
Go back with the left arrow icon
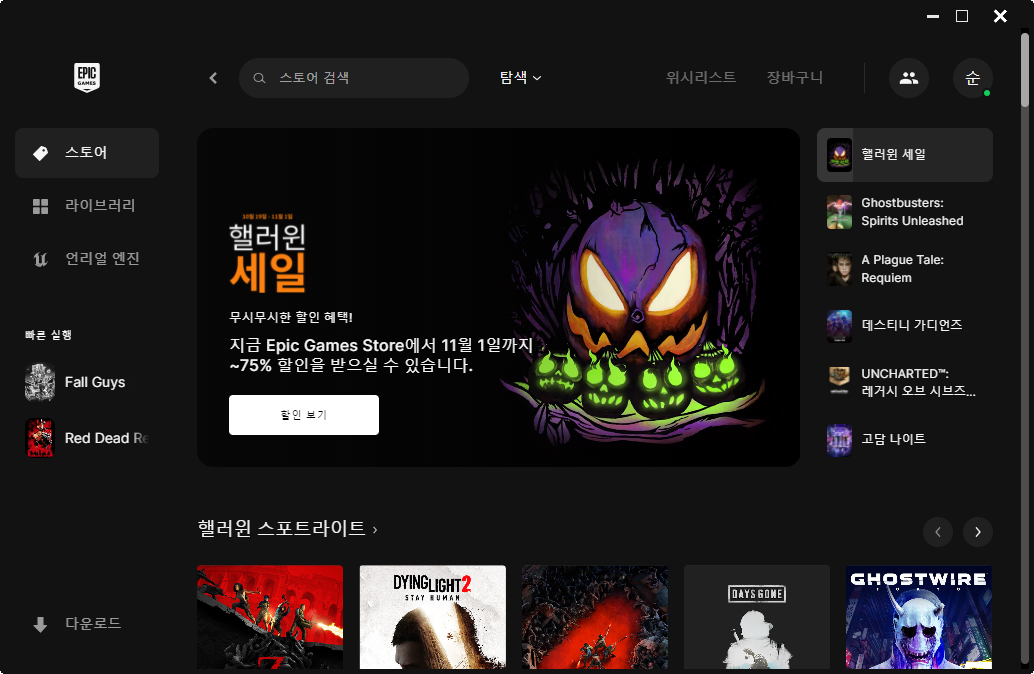pyautogui.click(x=213, y=78)
